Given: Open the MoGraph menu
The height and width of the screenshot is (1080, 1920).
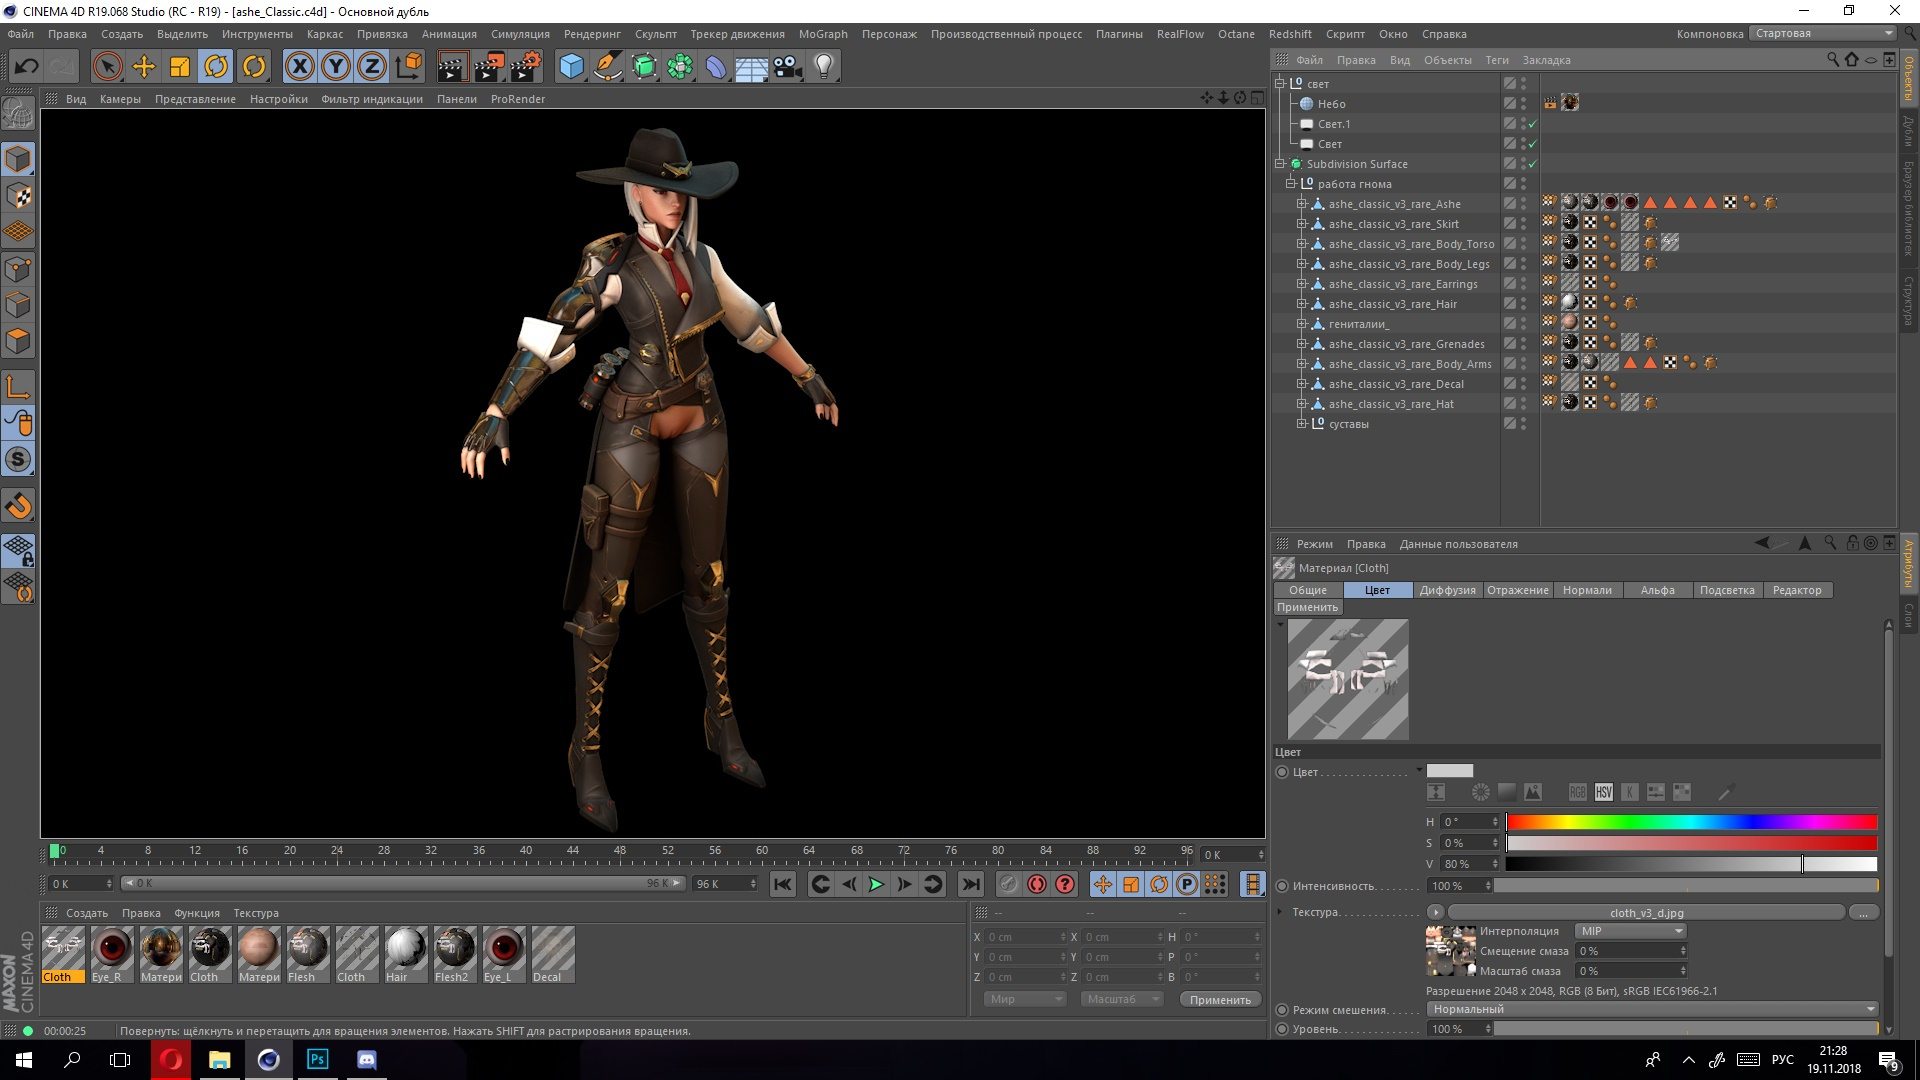Looking at the screenshot, I should [823, 34].
